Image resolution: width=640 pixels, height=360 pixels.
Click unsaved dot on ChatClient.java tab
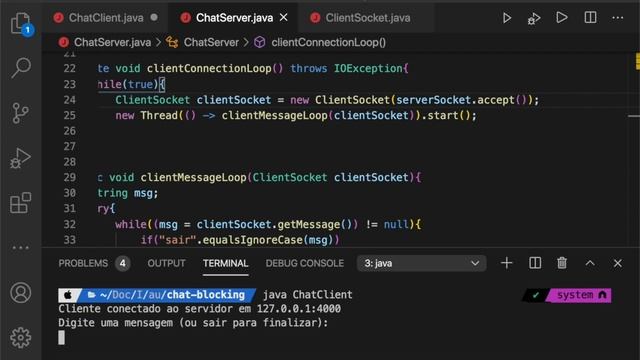(154, 18)
